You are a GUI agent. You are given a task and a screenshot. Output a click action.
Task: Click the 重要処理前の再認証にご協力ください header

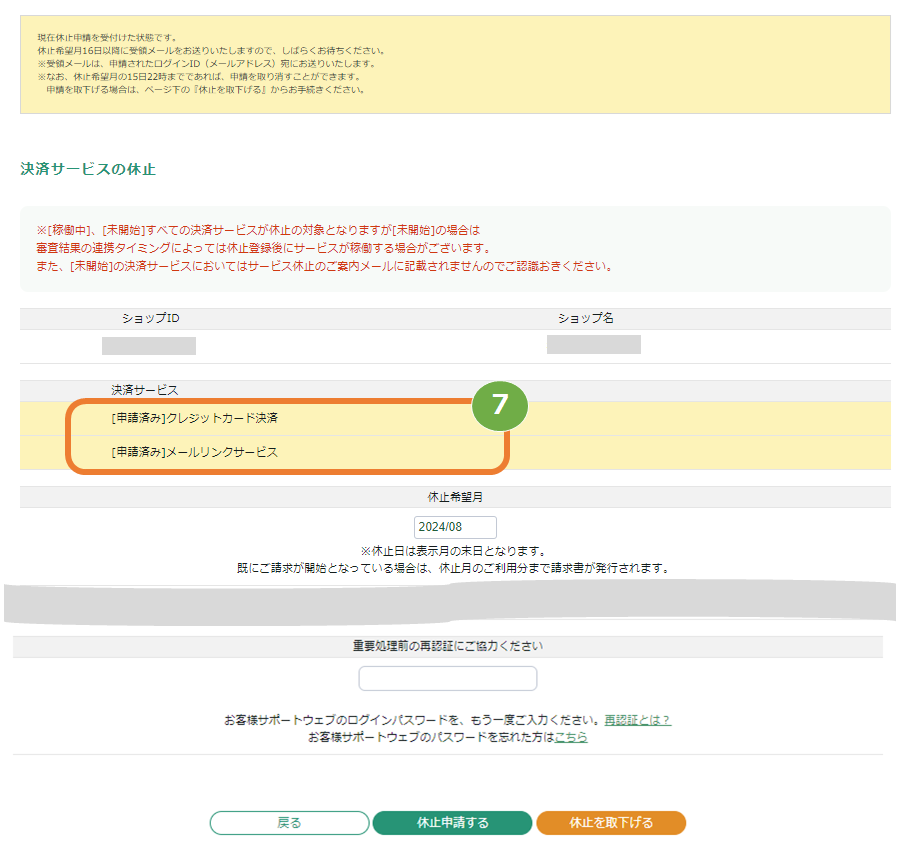[x=448, y=646]
